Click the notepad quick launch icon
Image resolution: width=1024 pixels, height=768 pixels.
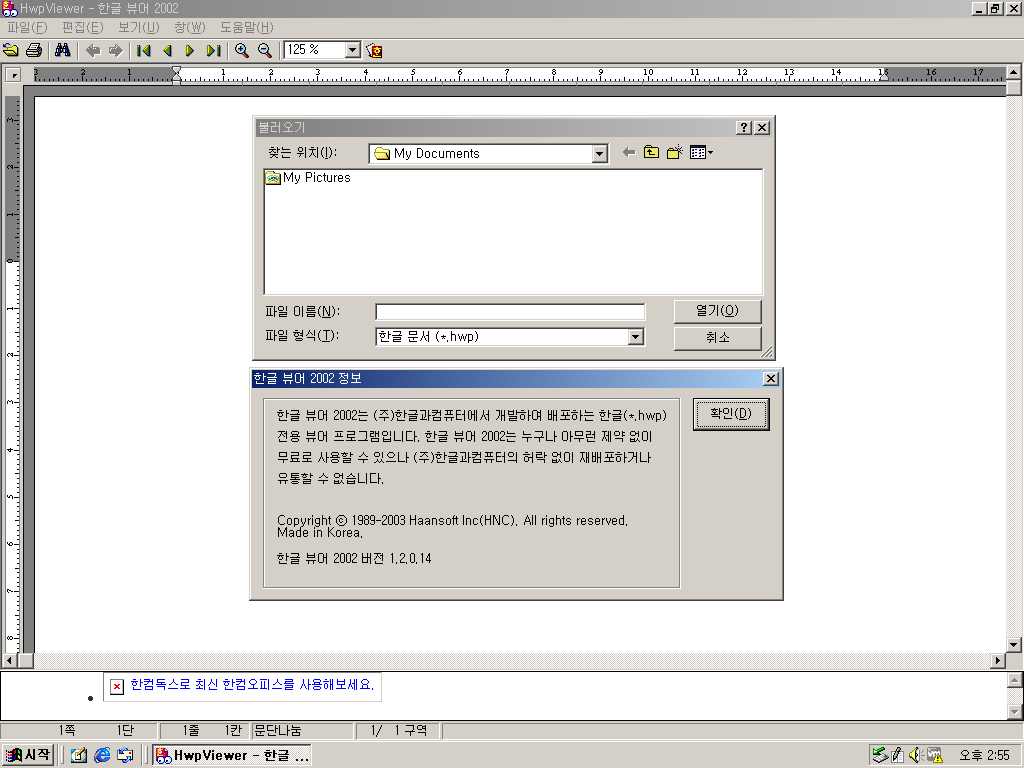[x=79, y=756]
